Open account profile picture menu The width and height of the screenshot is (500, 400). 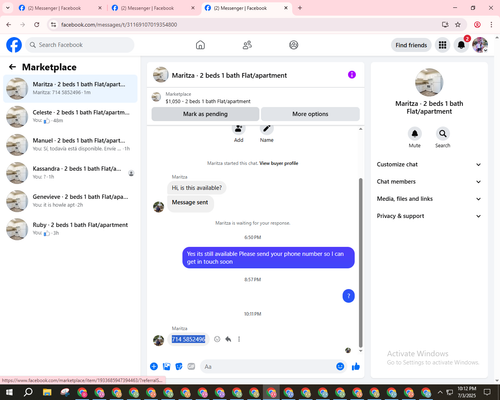[480, 45]
